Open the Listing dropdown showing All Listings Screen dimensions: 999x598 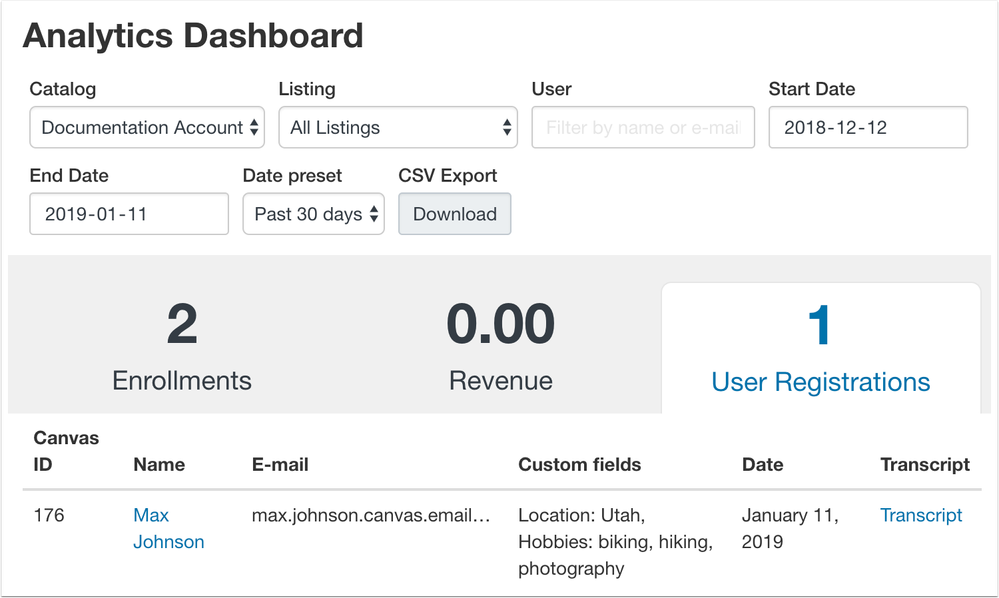coord(397,127)
